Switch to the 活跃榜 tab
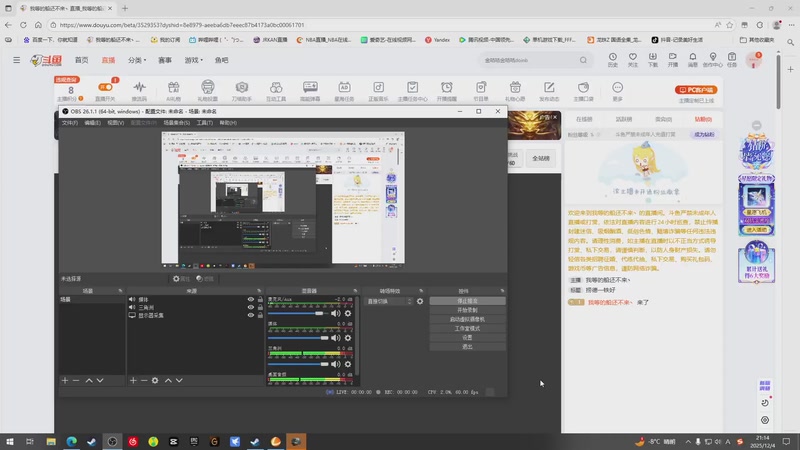Screen dimensions: 800x450 [623, 119]
